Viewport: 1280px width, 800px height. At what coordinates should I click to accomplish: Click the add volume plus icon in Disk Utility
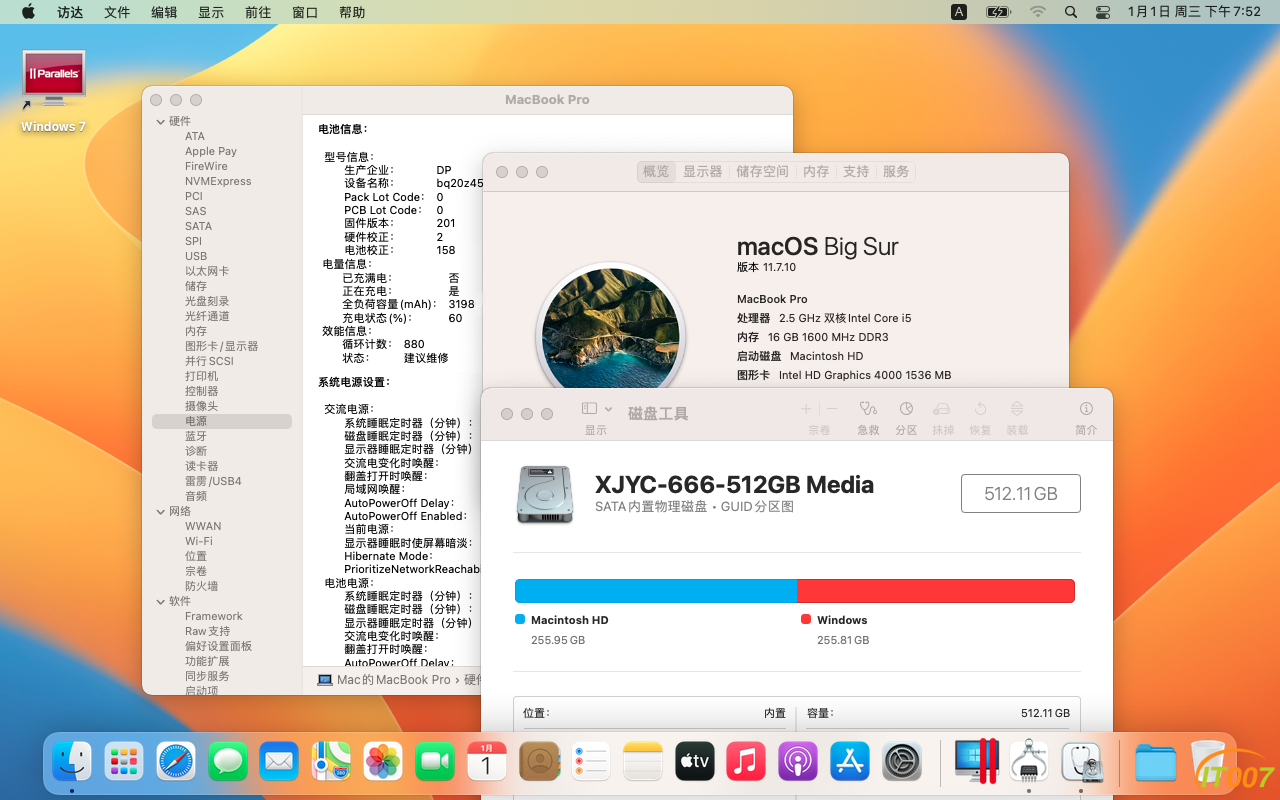(x=806, y=409)
